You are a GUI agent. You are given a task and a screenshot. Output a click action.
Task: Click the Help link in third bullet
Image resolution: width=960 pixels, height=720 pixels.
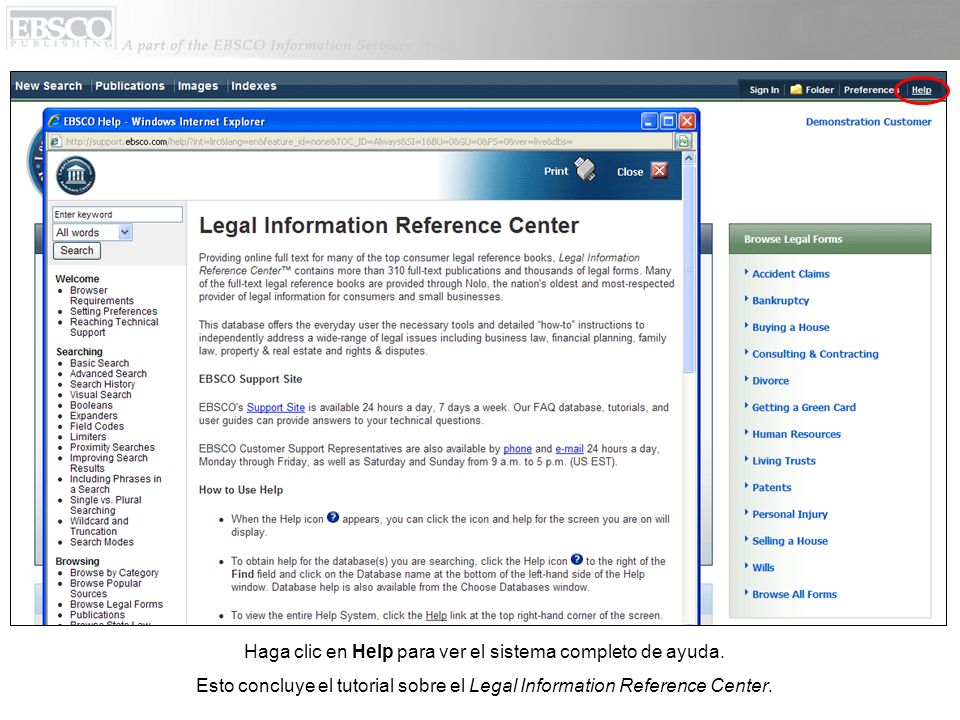click(x=436, y=615)
